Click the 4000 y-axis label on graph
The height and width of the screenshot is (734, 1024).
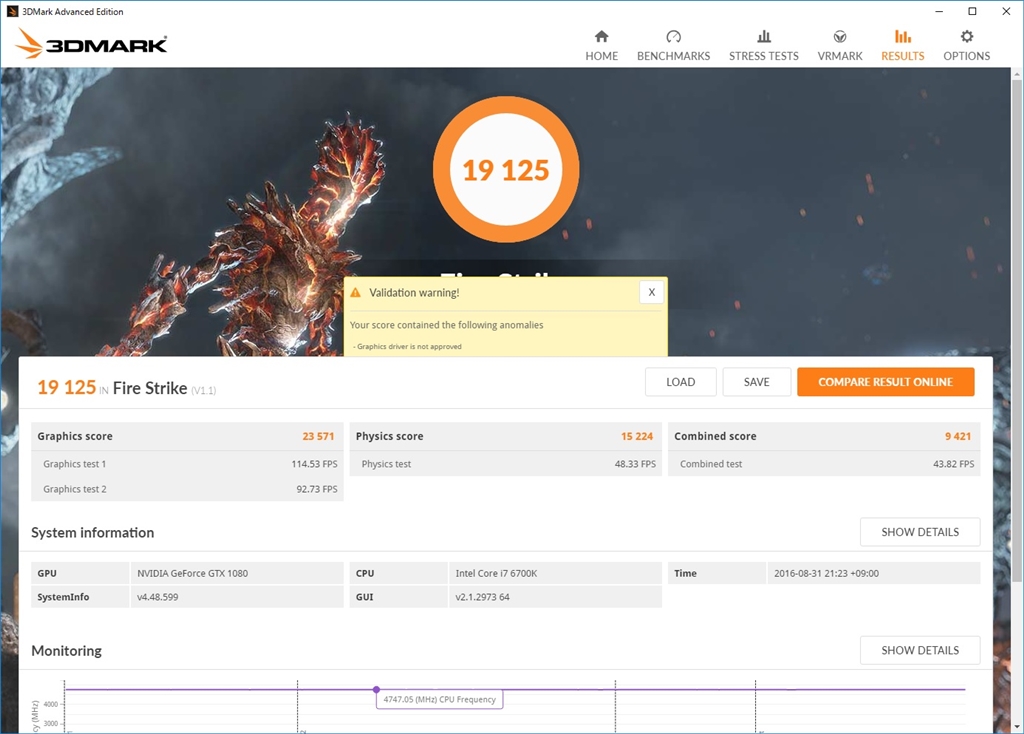coord(51,704)
